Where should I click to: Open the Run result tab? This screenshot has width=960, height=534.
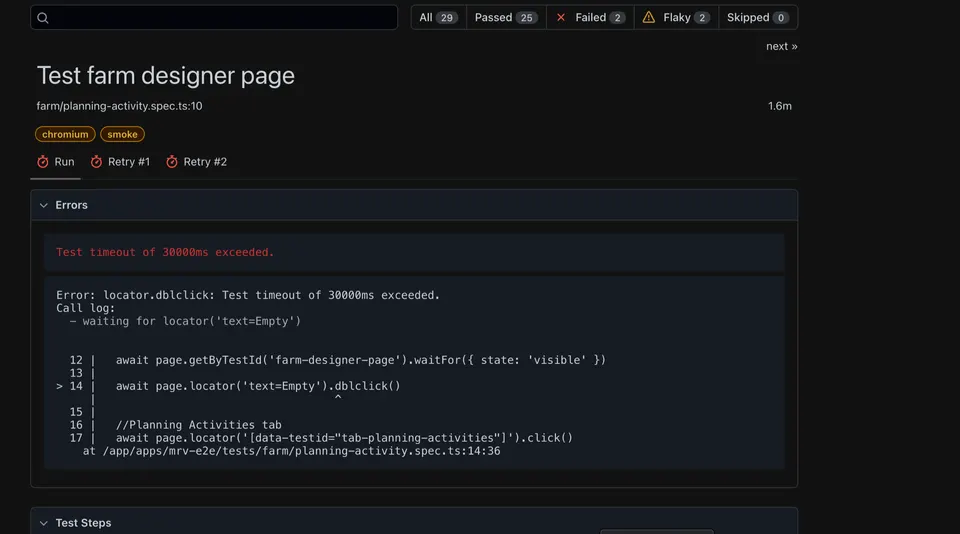tap(56, 162)
